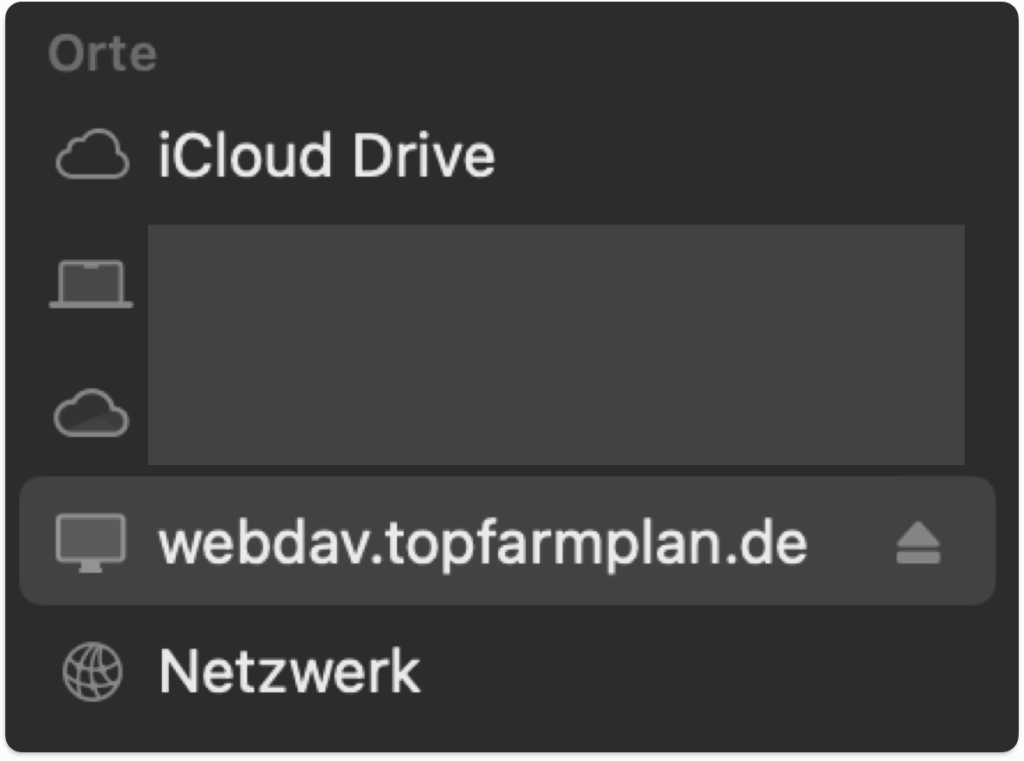Select the redacted location beside the laptop icon
This screenshot has width=1024, height=761.
pos(555,284)
